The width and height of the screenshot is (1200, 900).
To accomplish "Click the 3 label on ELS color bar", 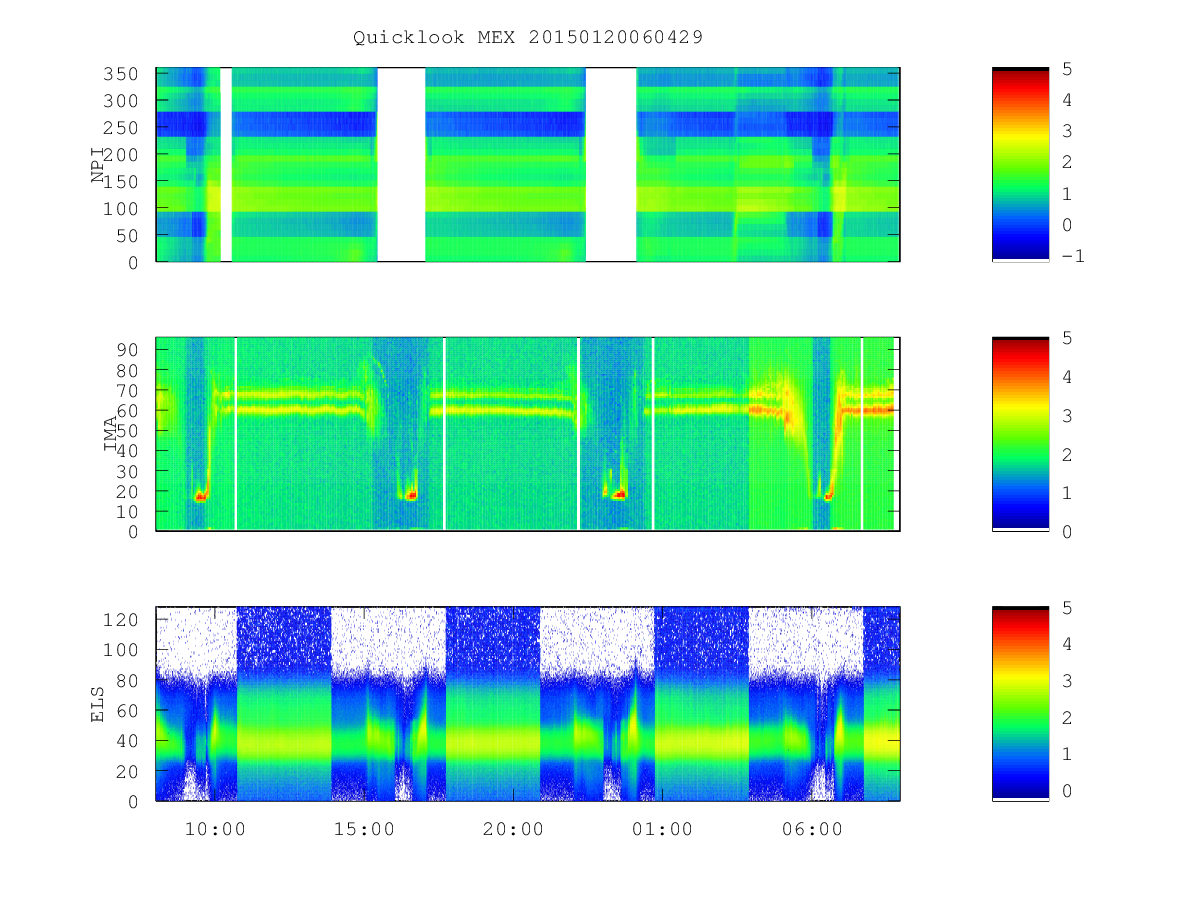I will click(1068, 681).
